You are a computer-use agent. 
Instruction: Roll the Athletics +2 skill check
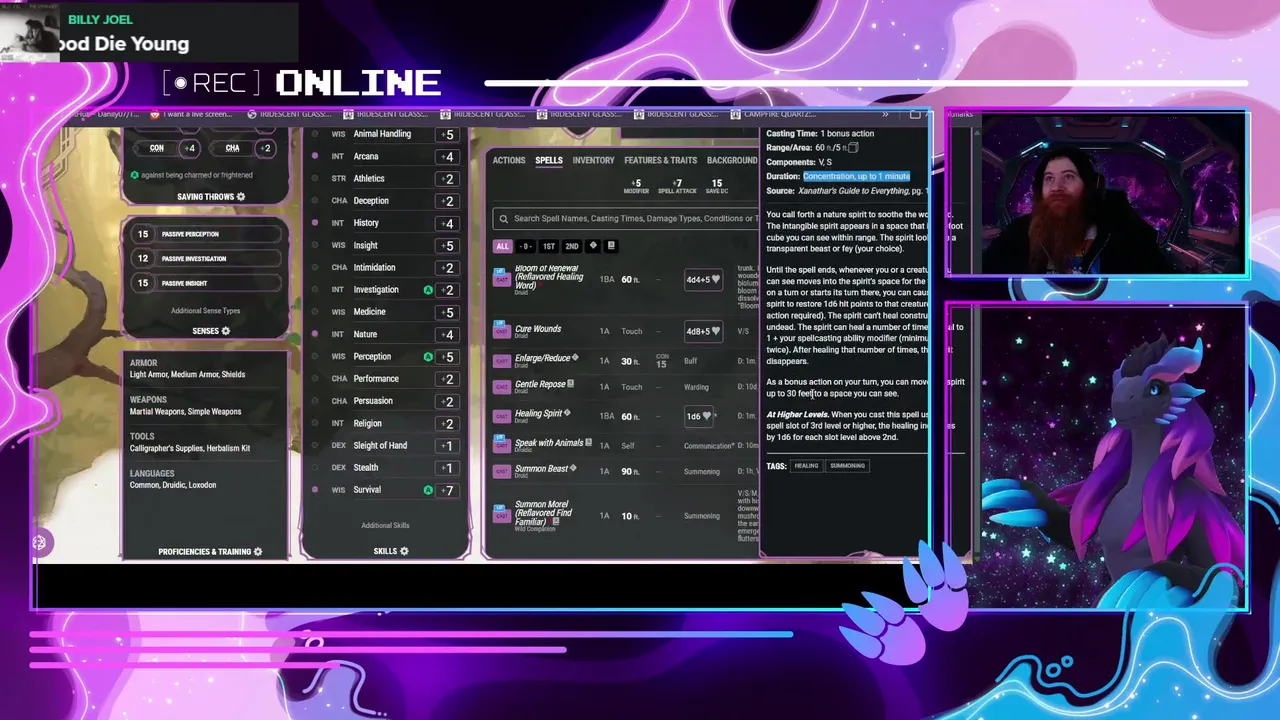(x=448, y=179)
